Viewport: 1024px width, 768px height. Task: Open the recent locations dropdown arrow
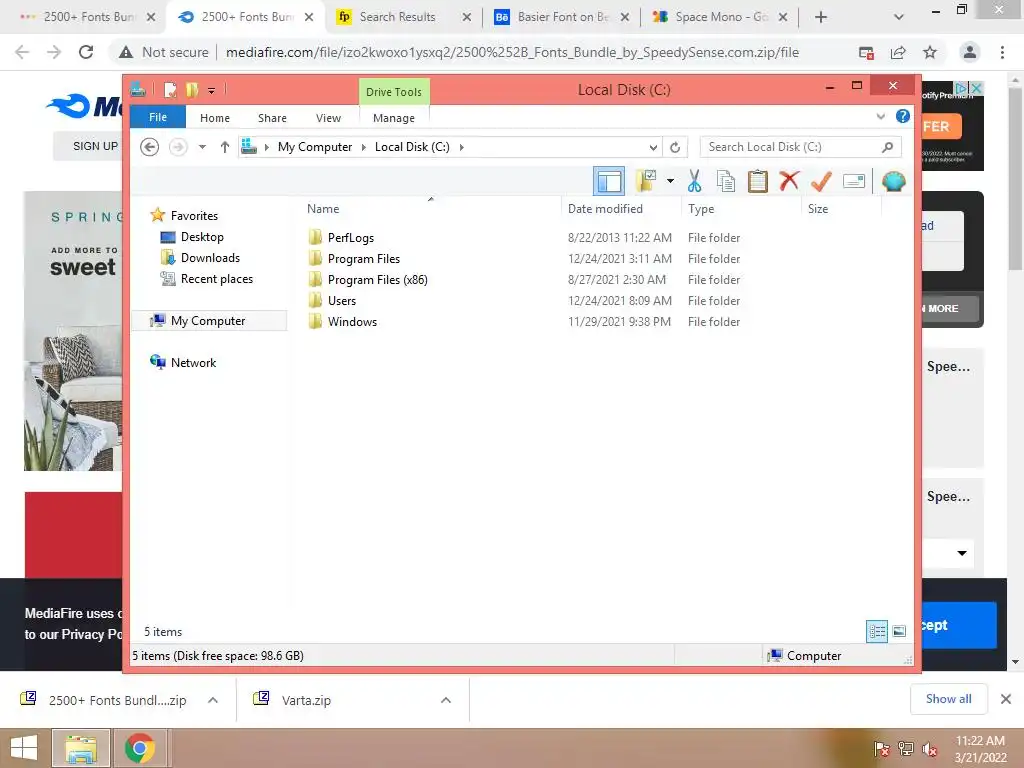pos(202,147)
